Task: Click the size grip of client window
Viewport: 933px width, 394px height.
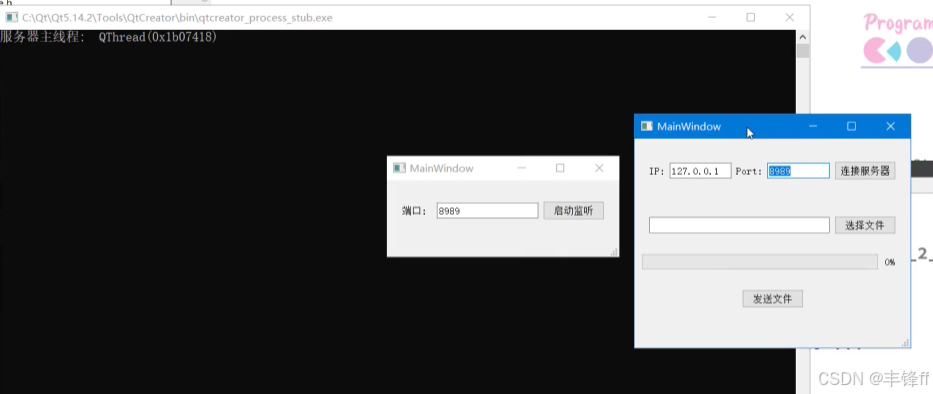Action: tap(906, 343)
